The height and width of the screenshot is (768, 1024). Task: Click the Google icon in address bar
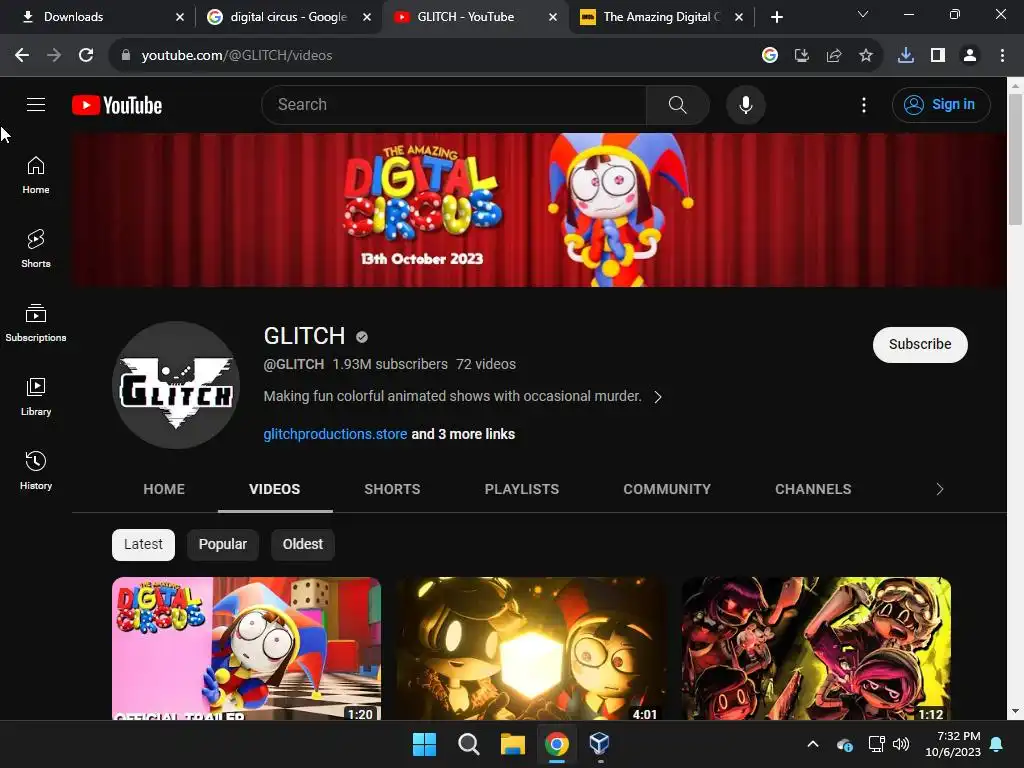click(769, 56)
